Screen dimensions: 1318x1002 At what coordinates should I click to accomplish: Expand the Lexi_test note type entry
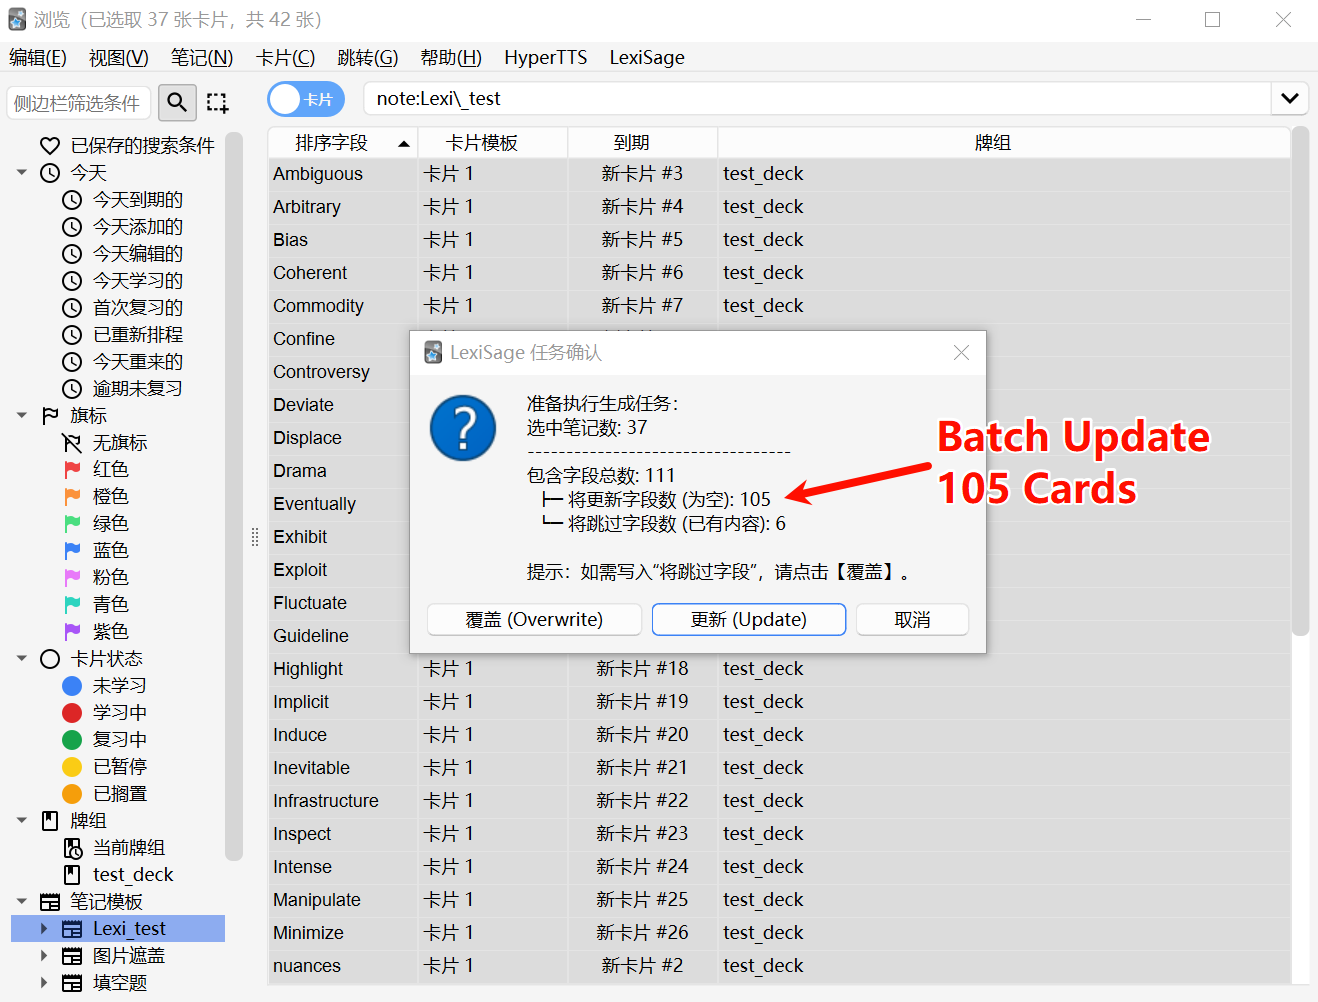(42, 928)
